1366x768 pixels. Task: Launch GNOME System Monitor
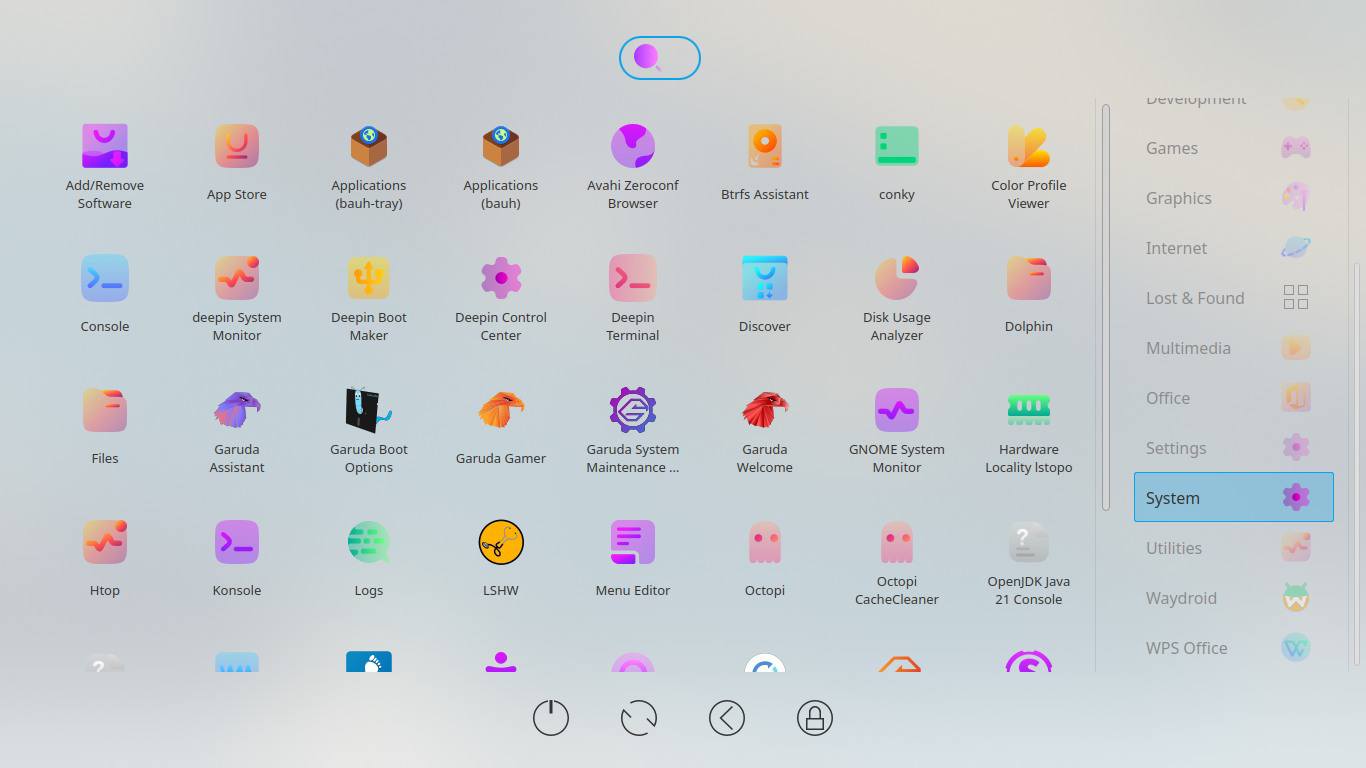click(897, 429)
